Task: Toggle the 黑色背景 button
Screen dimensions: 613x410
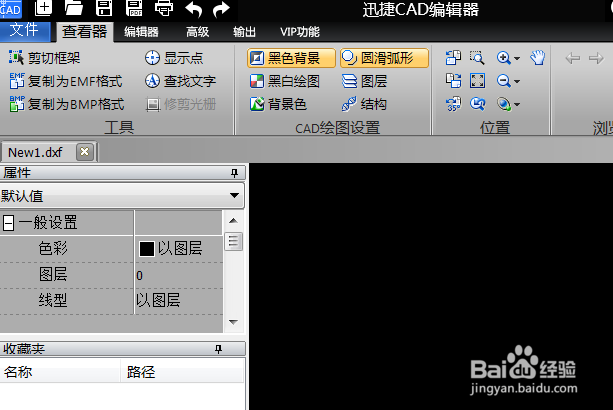Action: click(x=291, y=58)
